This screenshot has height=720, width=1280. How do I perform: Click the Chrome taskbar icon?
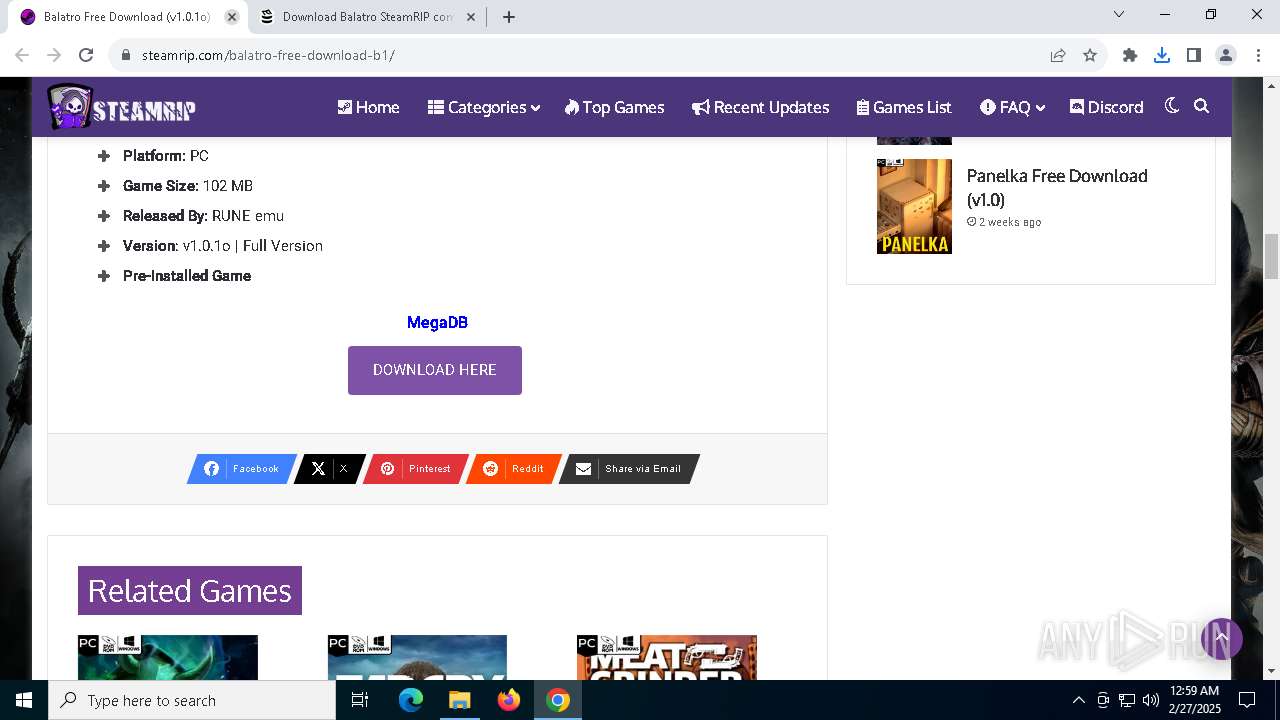point(558,700)
